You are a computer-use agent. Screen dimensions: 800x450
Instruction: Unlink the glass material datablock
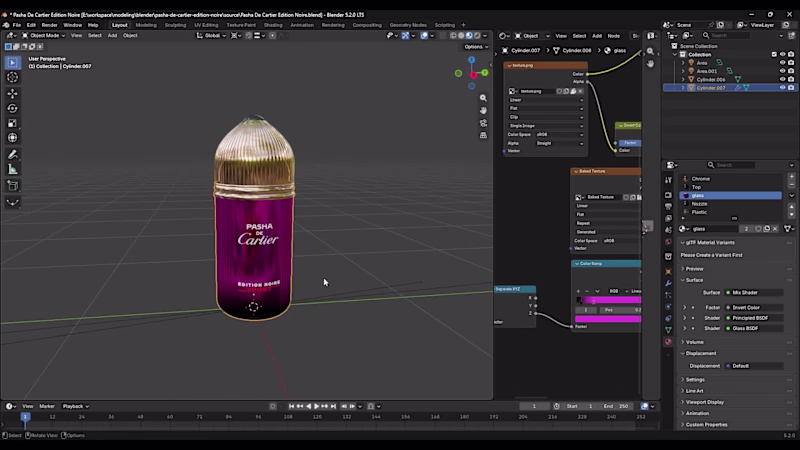[x=775, y=229]
